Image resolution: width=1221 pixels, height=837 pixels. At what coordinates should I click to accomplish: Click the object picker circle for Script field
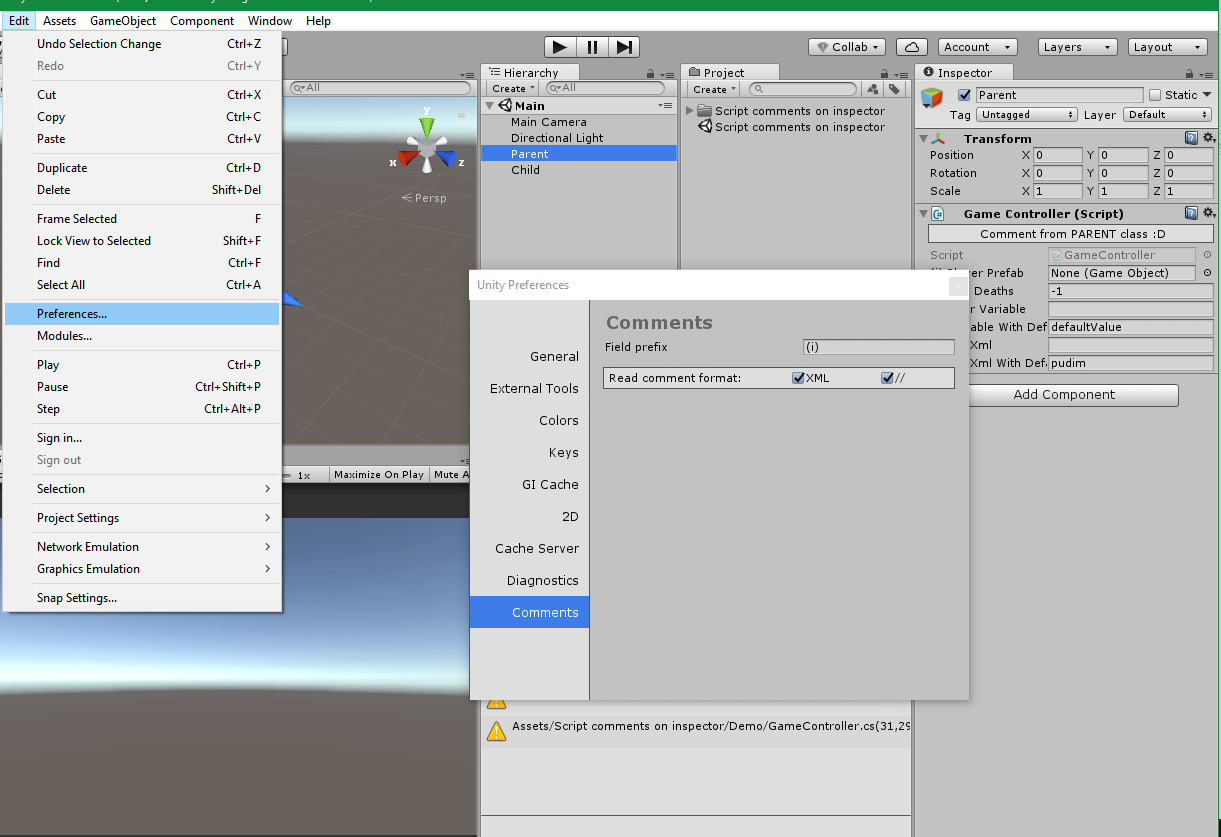(x=1207, y=255)
